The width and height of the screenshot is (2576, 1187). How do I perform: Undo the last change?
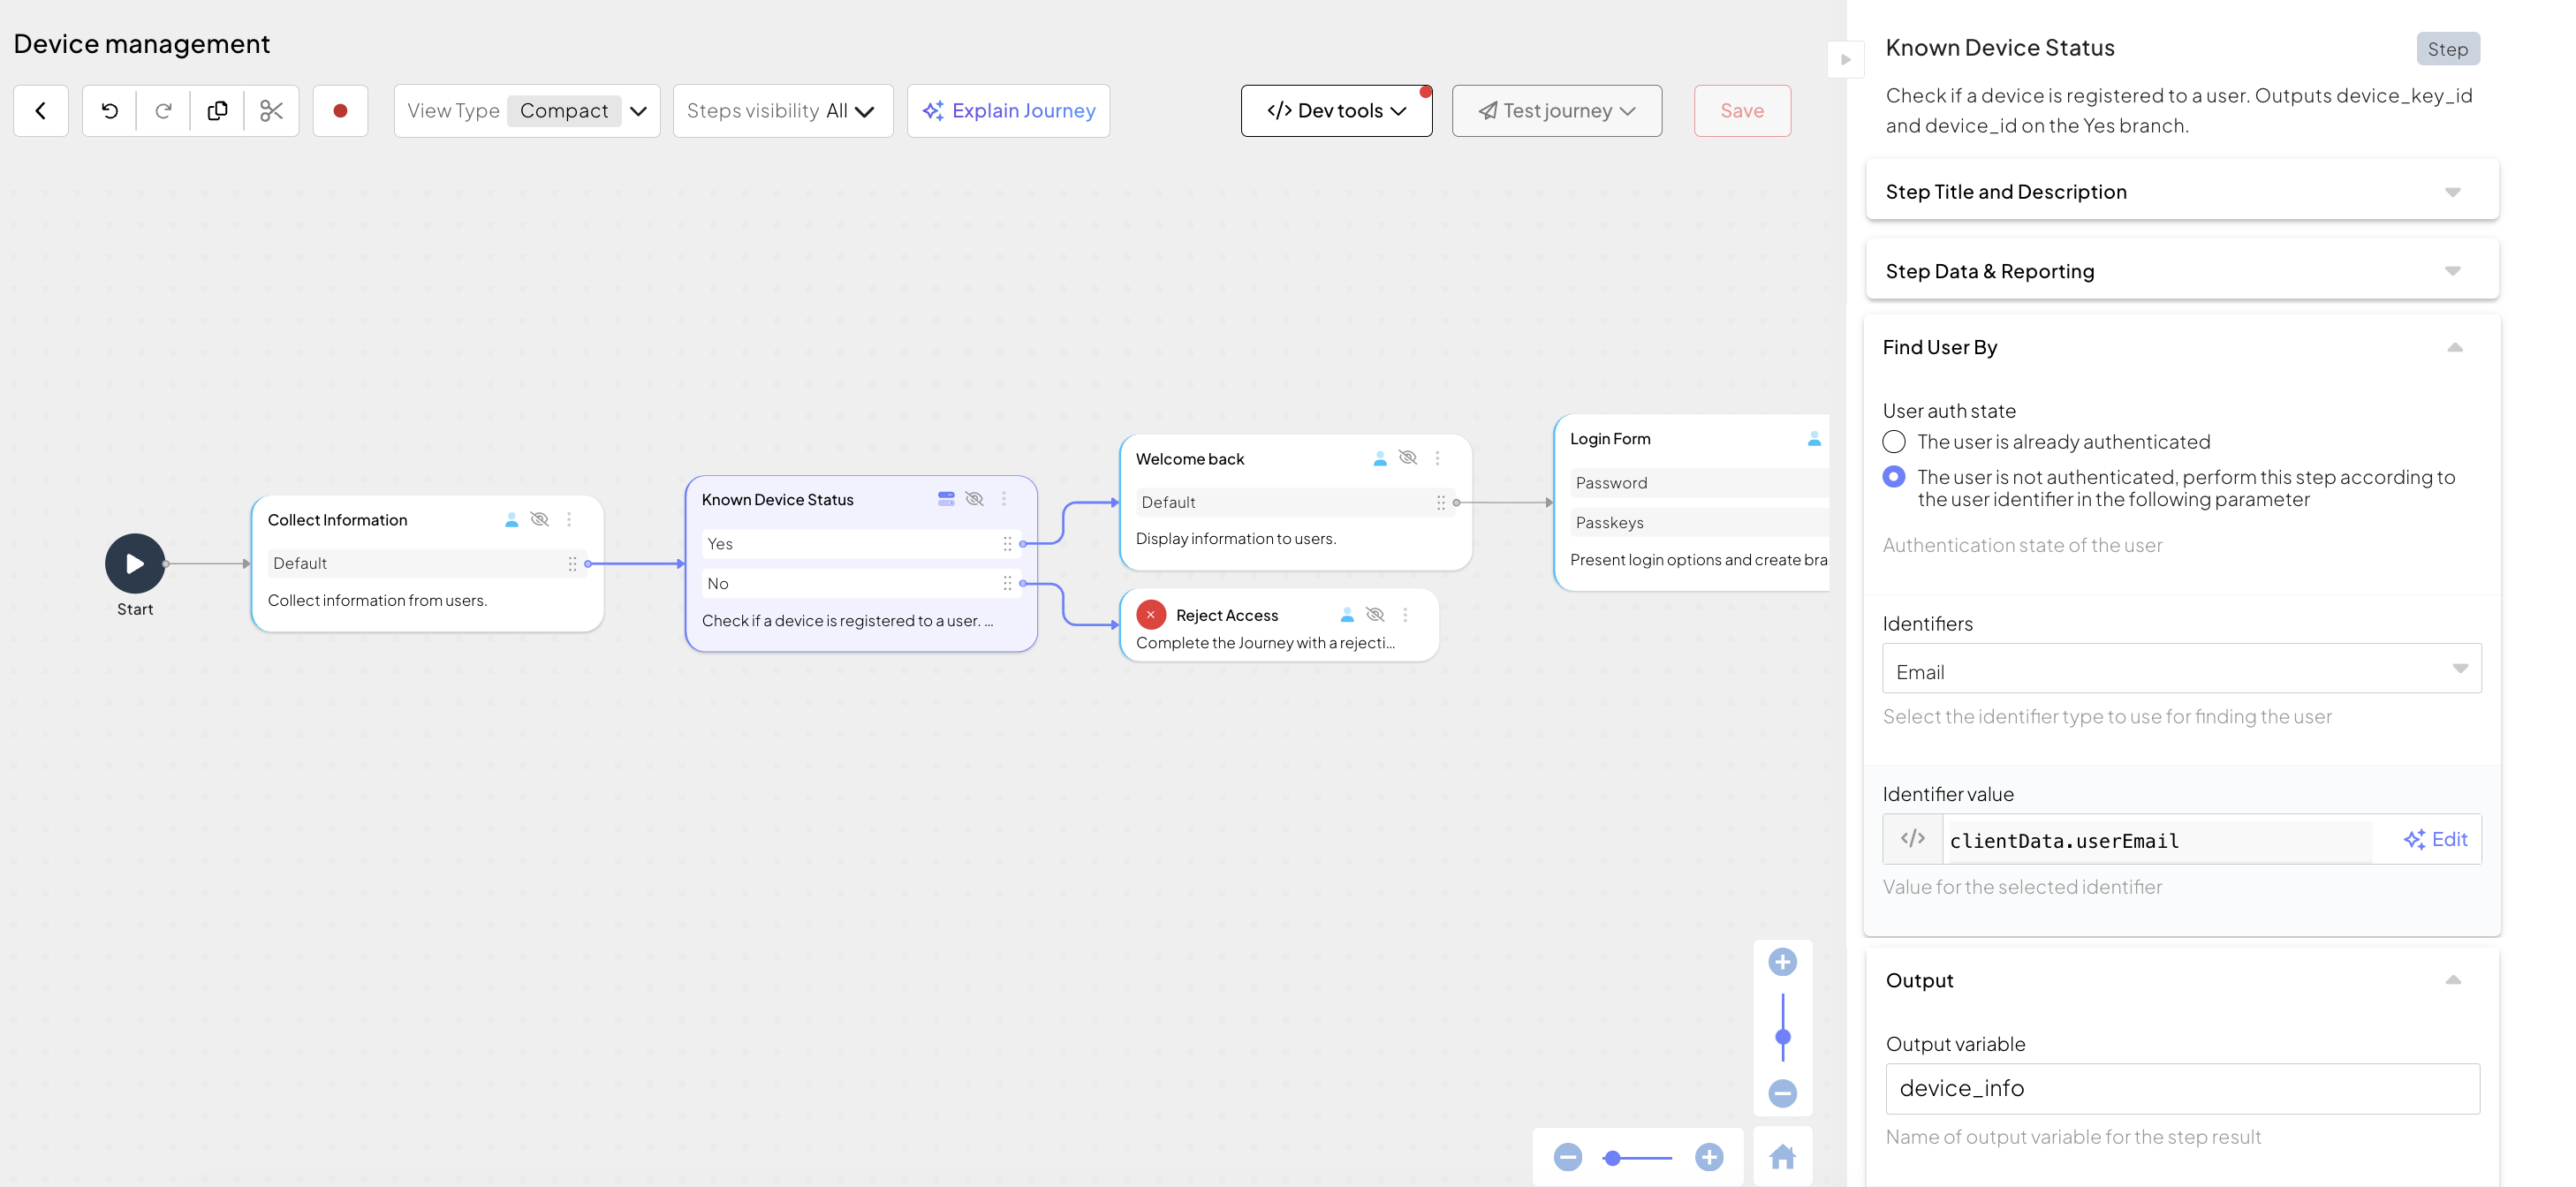pos(110,110)
